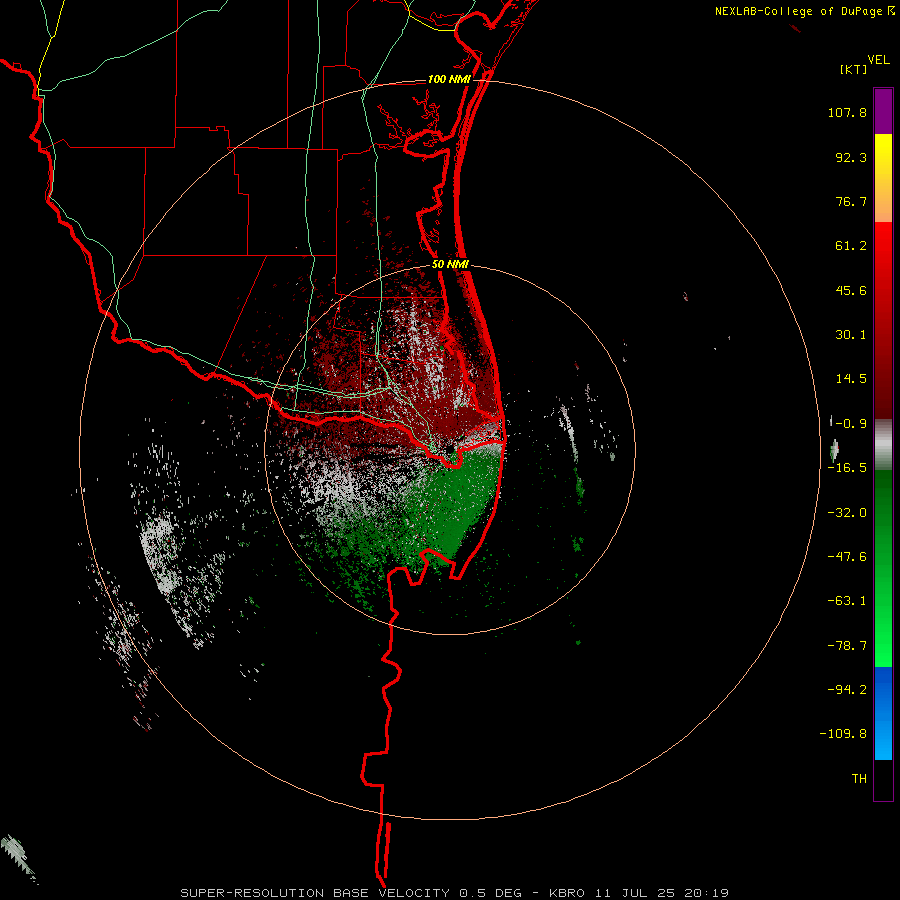Click the -32.0 legend value
Image resolution: width=900 pixels, height=900 pixels.
coord(847,513)
